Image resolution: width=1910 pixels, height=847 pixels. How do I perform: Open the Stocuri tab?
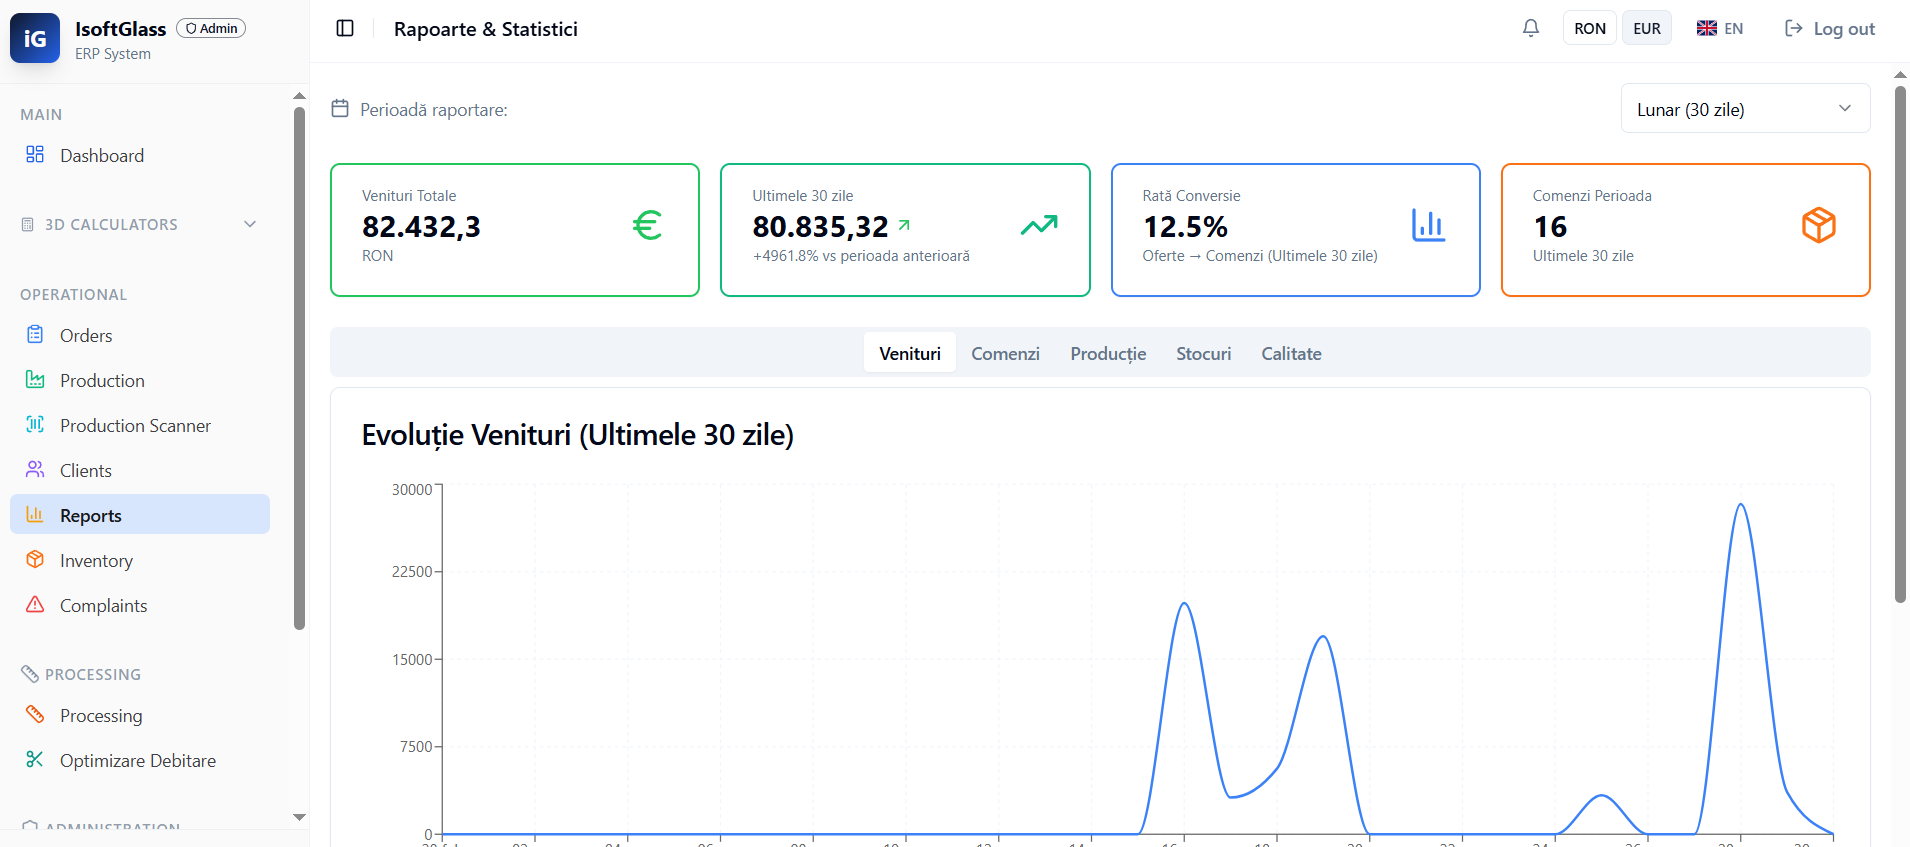click(1203, 354)
